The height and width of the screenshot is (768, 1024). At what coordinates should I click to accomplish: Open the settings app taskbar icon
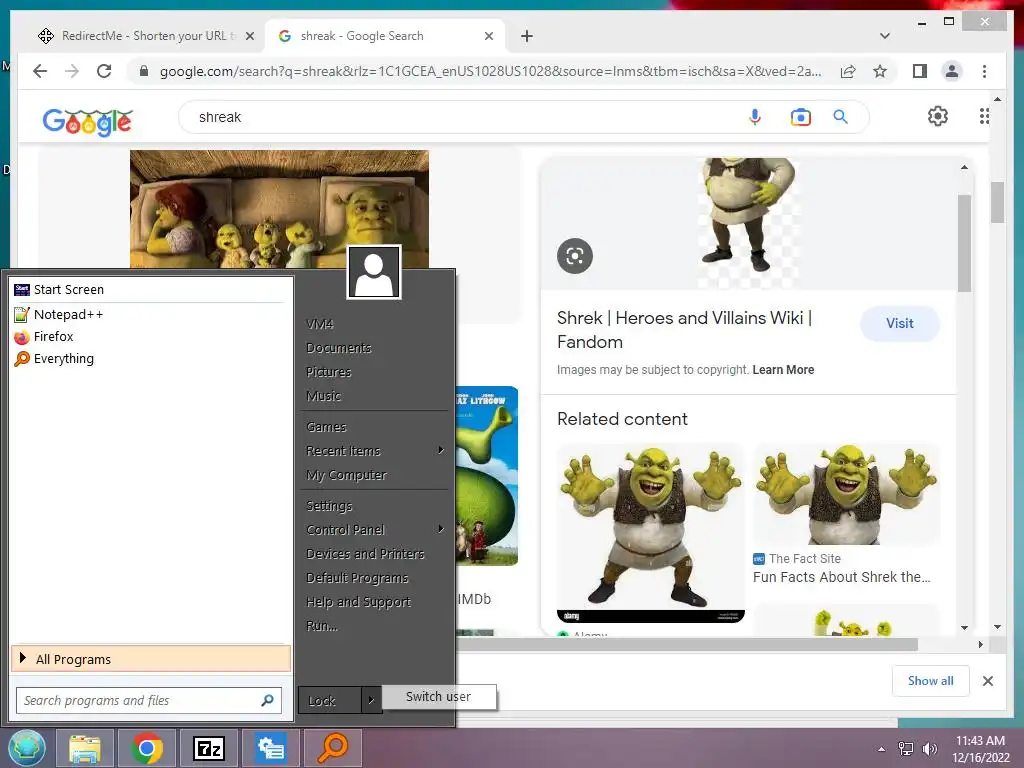click(x=270, y=748)
